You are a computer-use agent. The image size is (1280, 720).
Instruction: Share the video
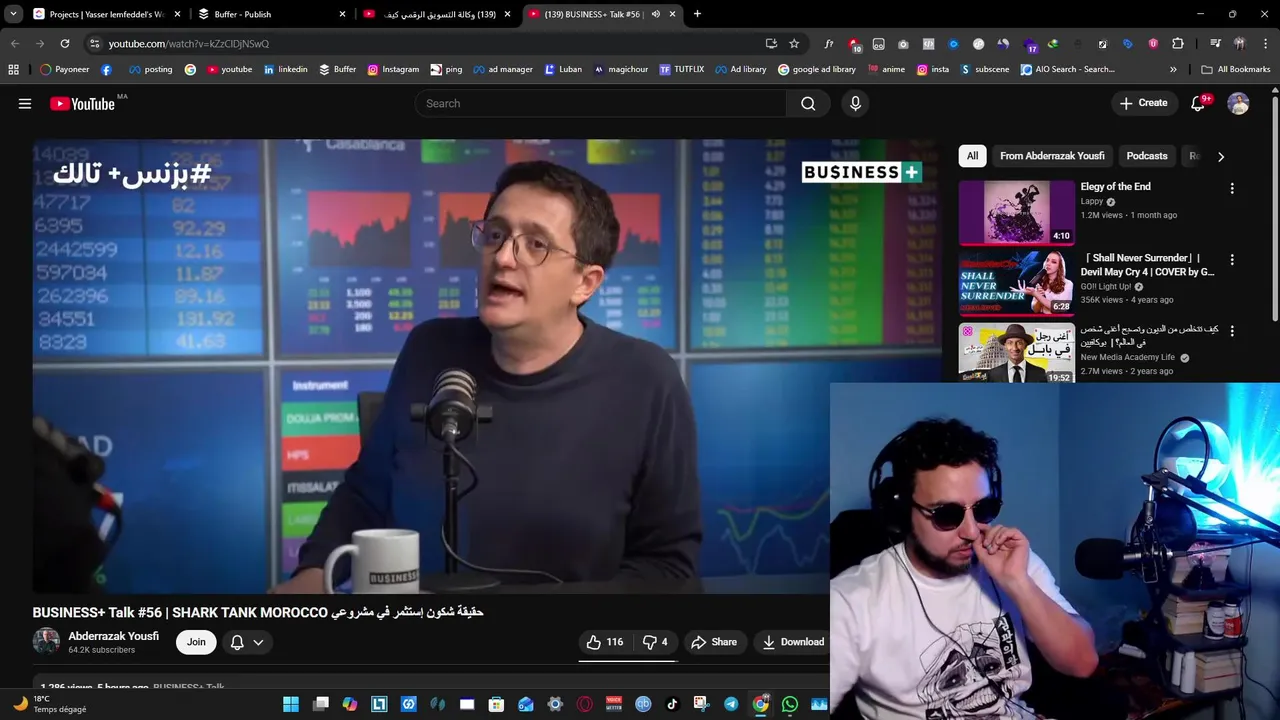point(714,642)
